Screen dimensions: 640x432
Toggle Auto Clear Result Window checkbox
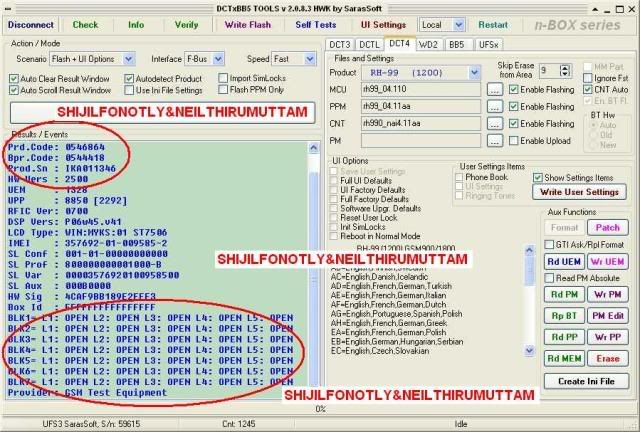14,78
